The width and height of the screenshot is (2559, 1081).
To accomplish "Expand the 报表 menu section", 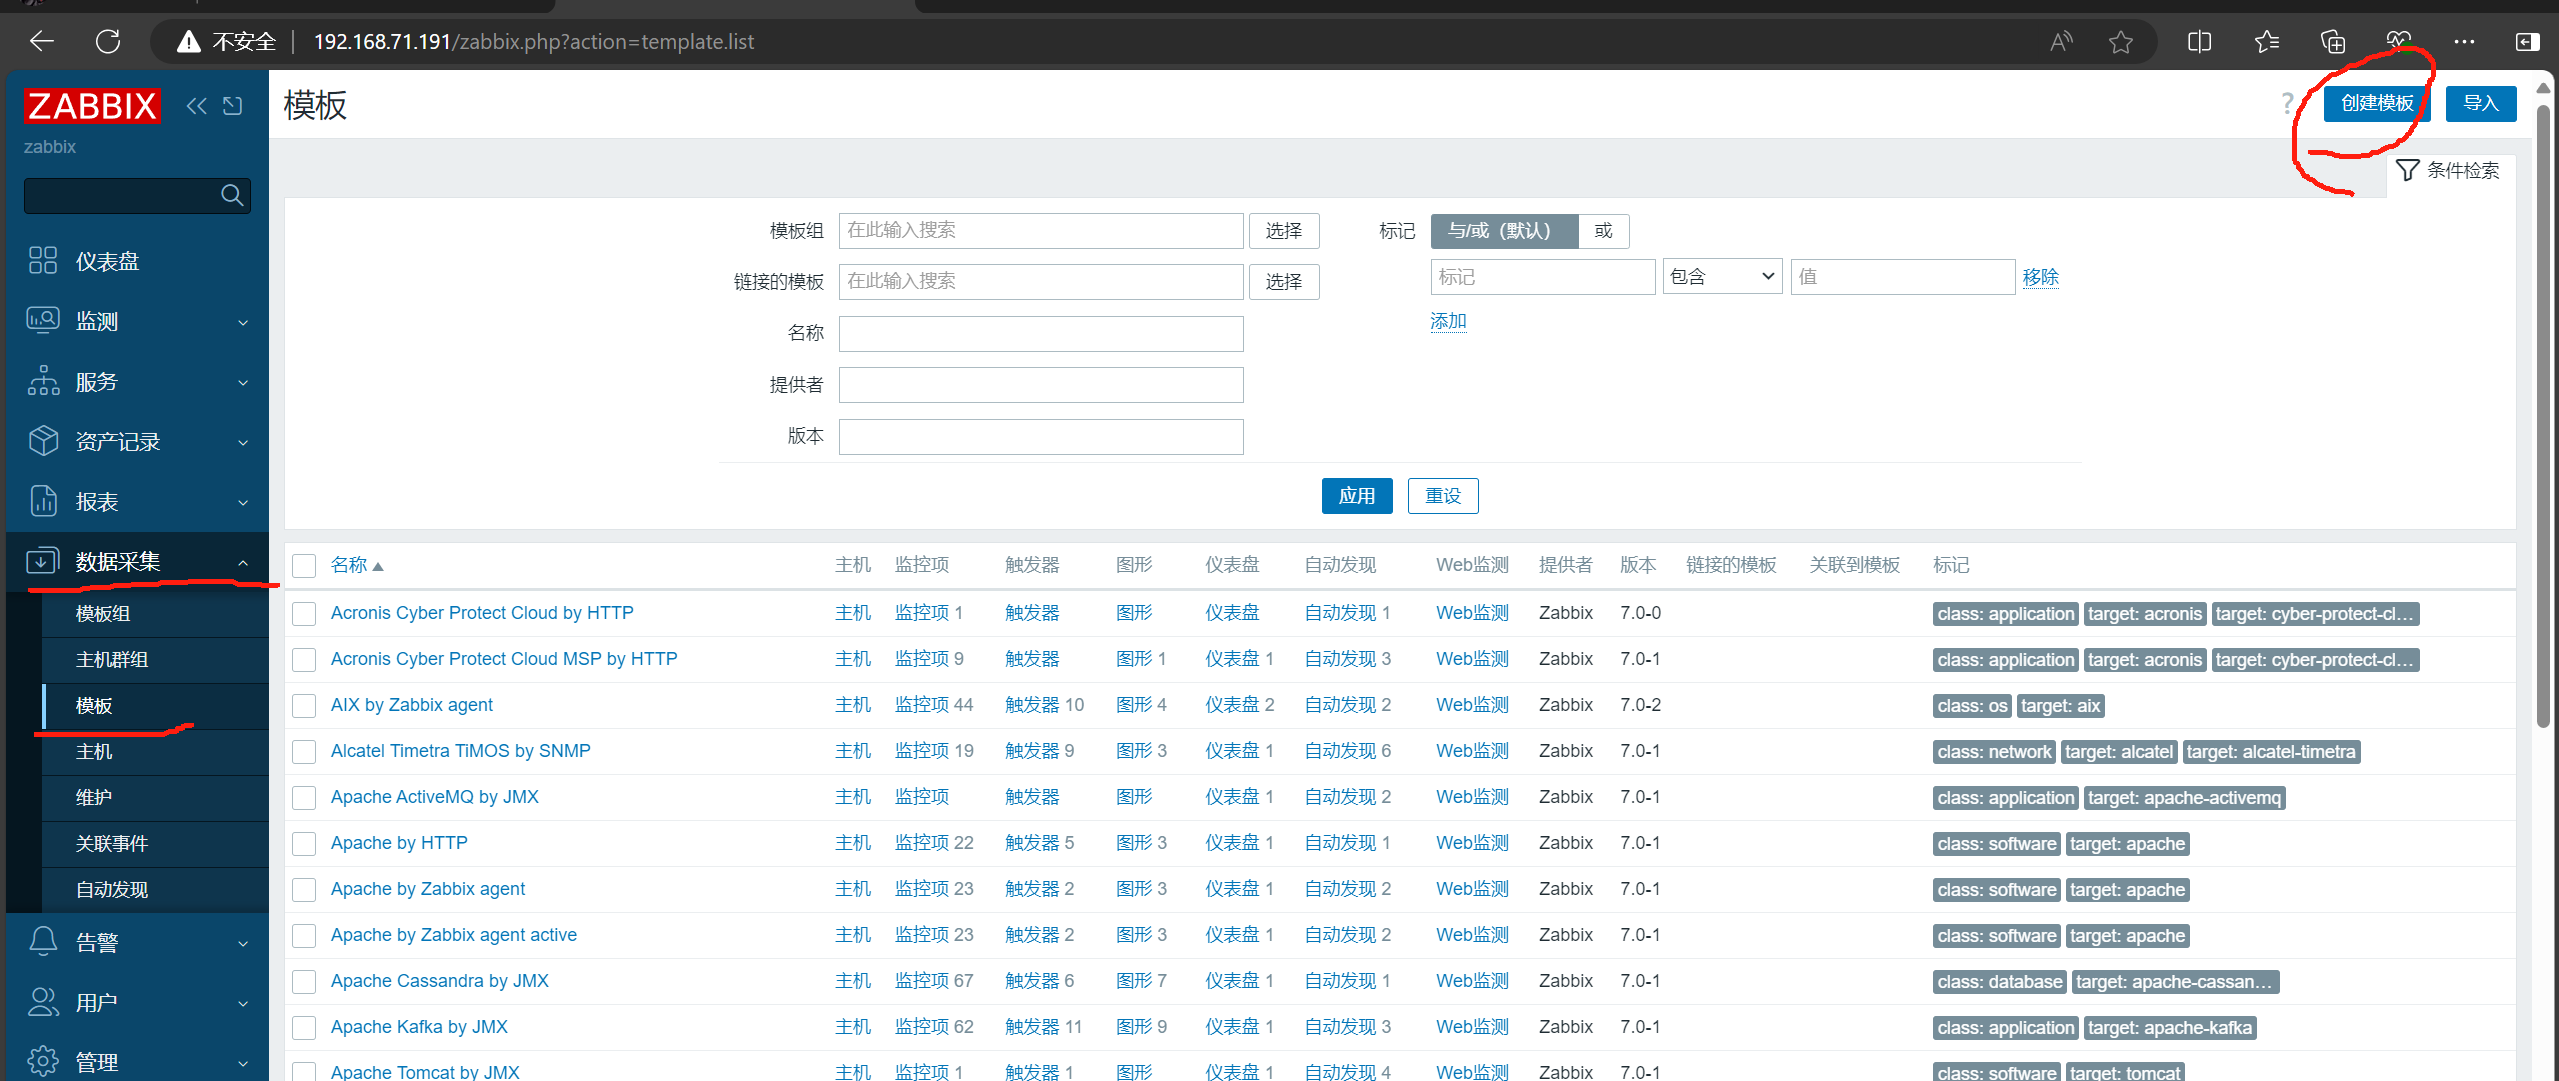I will click(x=243, y=502).
